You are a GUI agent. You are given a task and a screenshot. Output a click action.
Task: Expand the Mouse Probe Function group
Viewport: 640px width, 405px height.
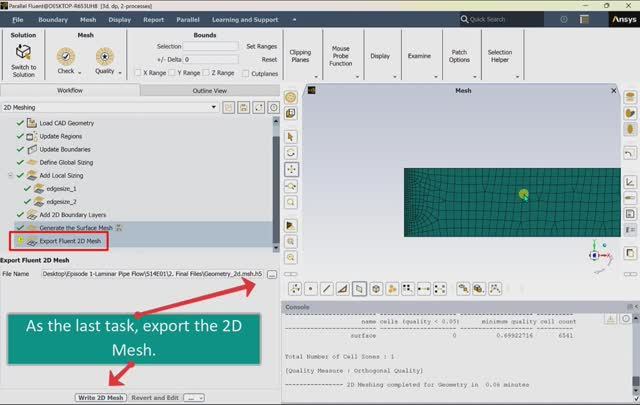[357, 77]
